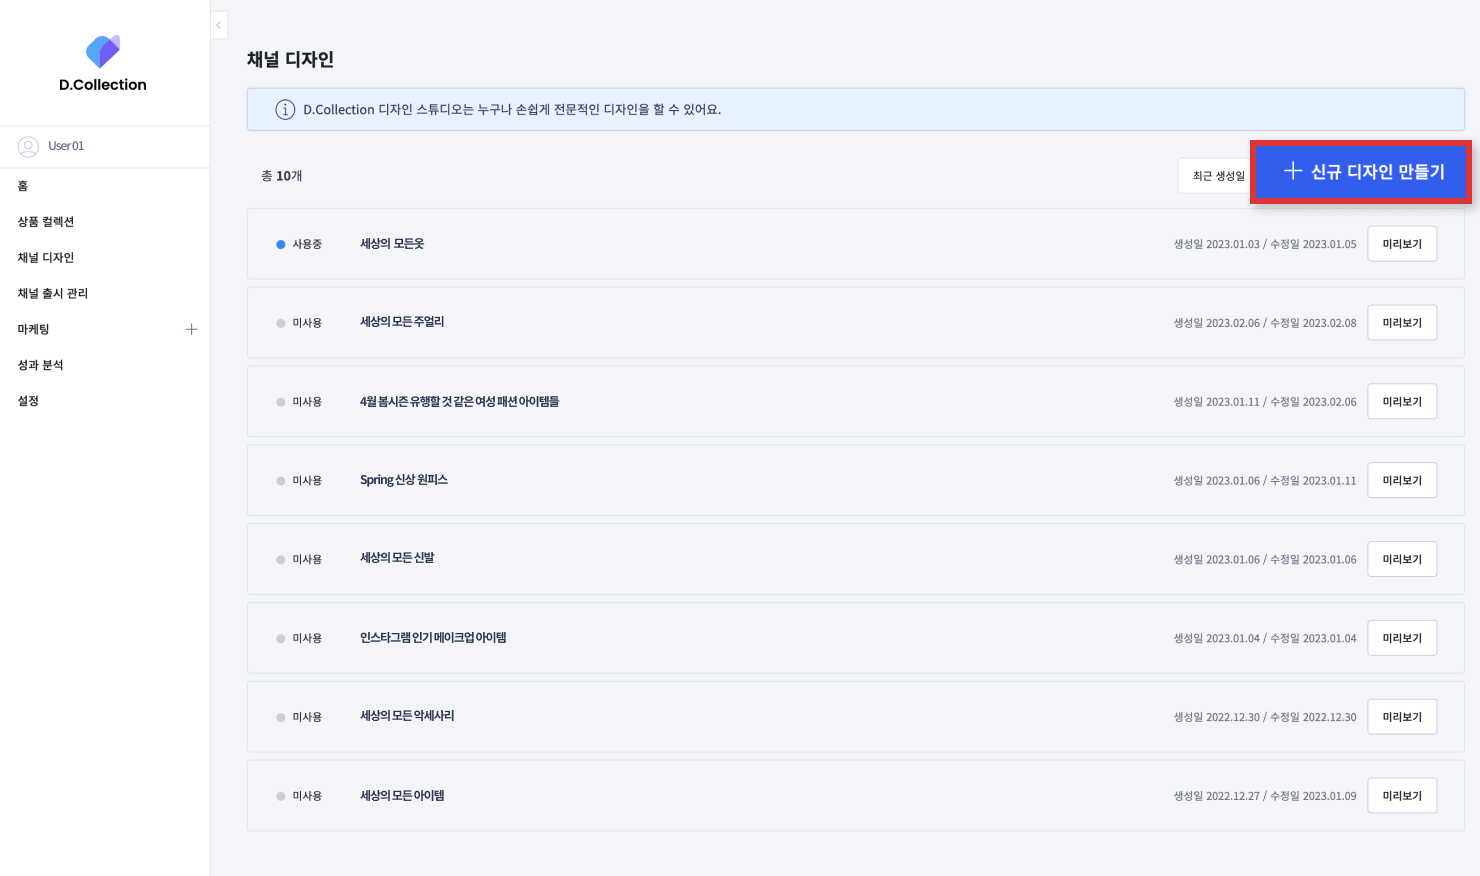This screenshot has width=1480, height=876.
Task: Preview the Spring 신상 원피스 design
Action: pyautogui.click(x=1402, y=481)
